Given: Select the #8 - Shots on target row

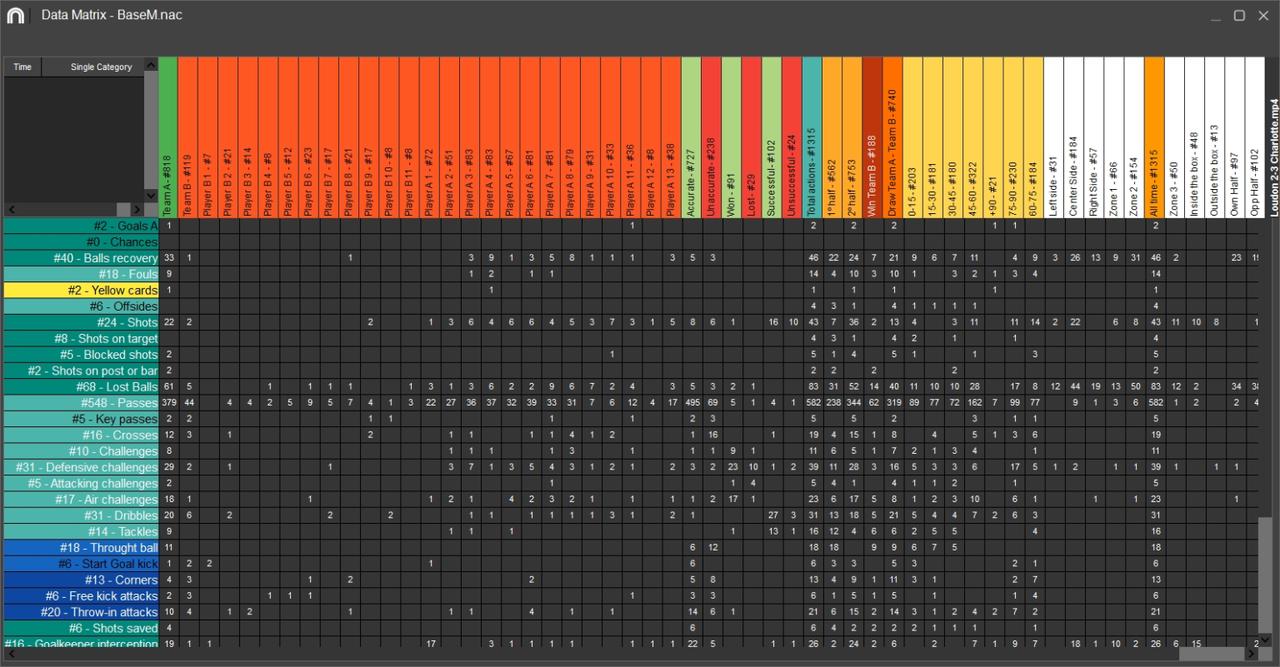Looking at the screenshot, I should point(81,338).
